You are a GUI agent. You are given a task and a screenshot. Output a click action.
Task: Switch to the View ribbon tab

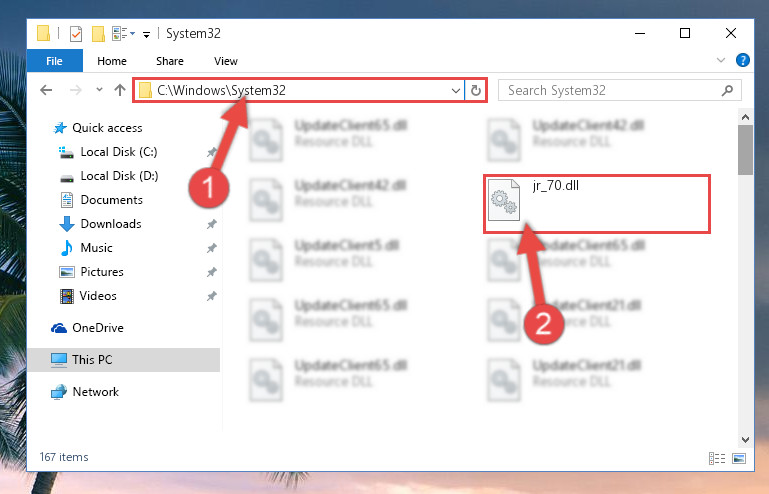tap(226, 61)
